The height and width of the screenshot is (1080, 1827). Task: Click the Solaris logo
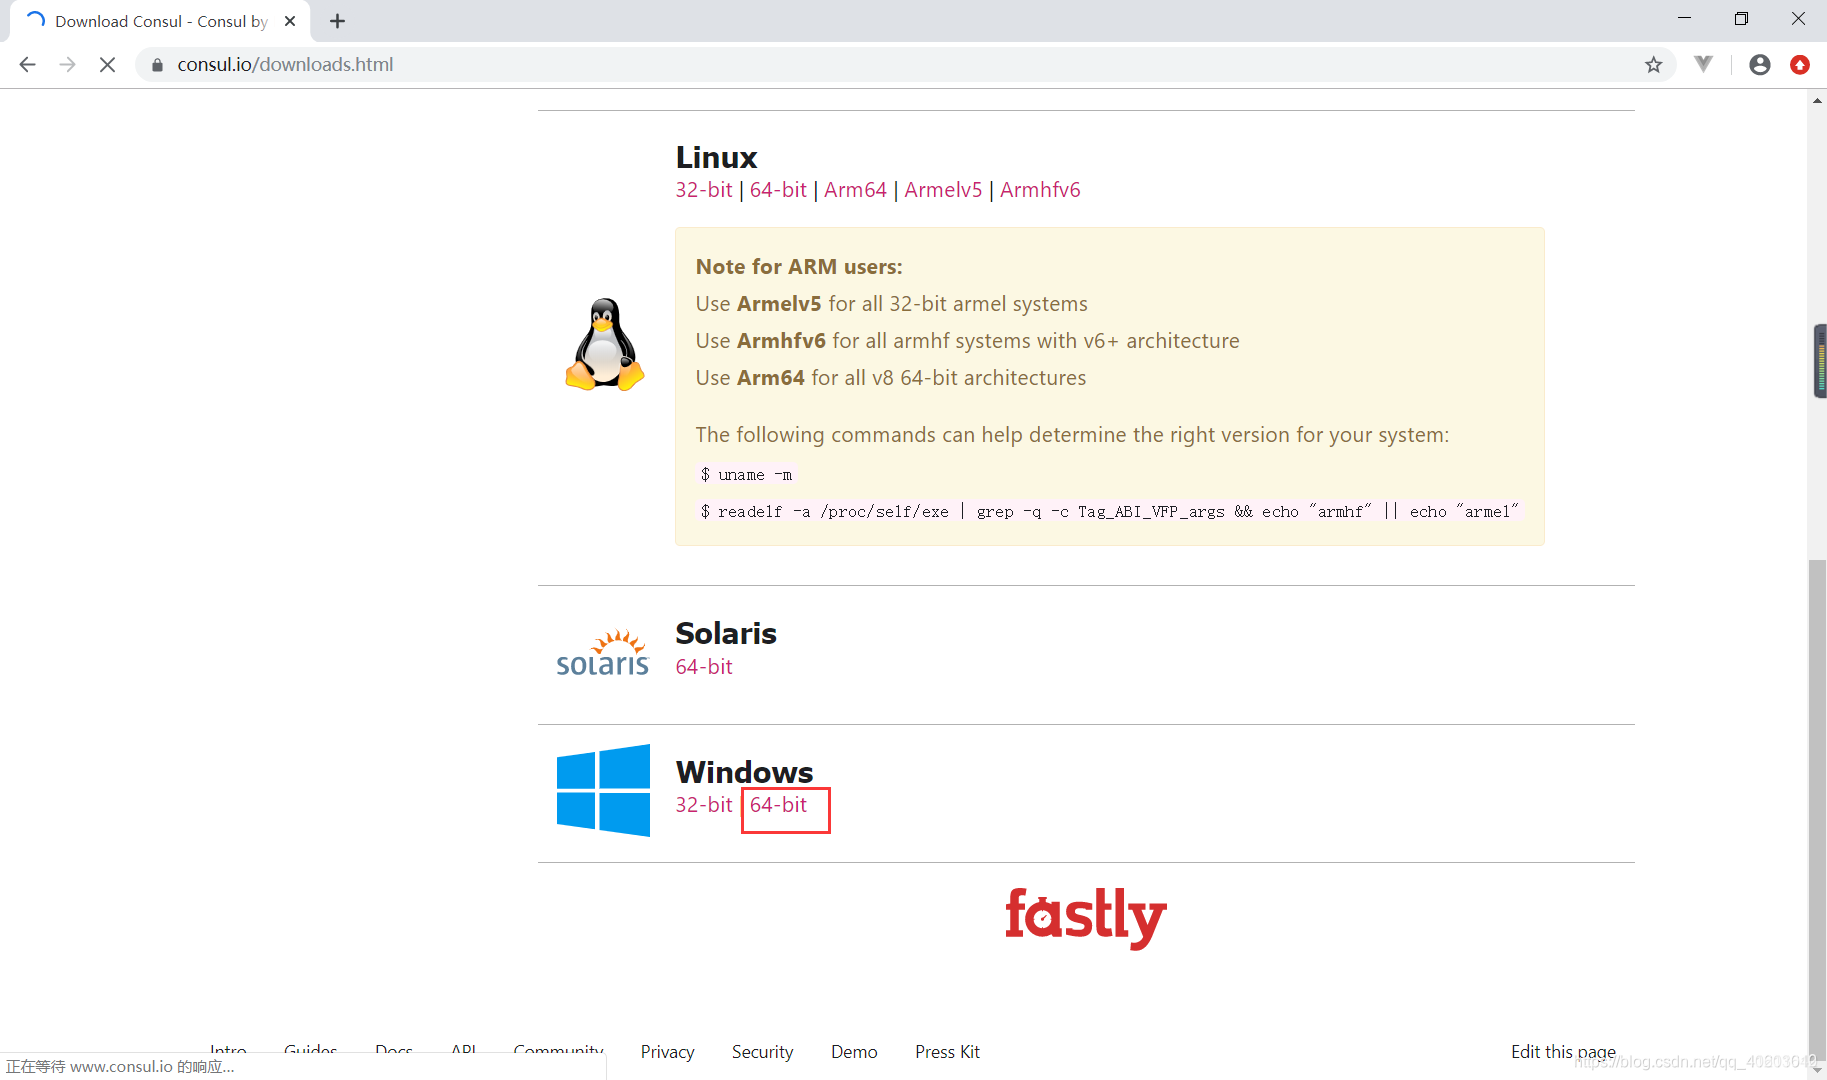click(x=602, y=654)
